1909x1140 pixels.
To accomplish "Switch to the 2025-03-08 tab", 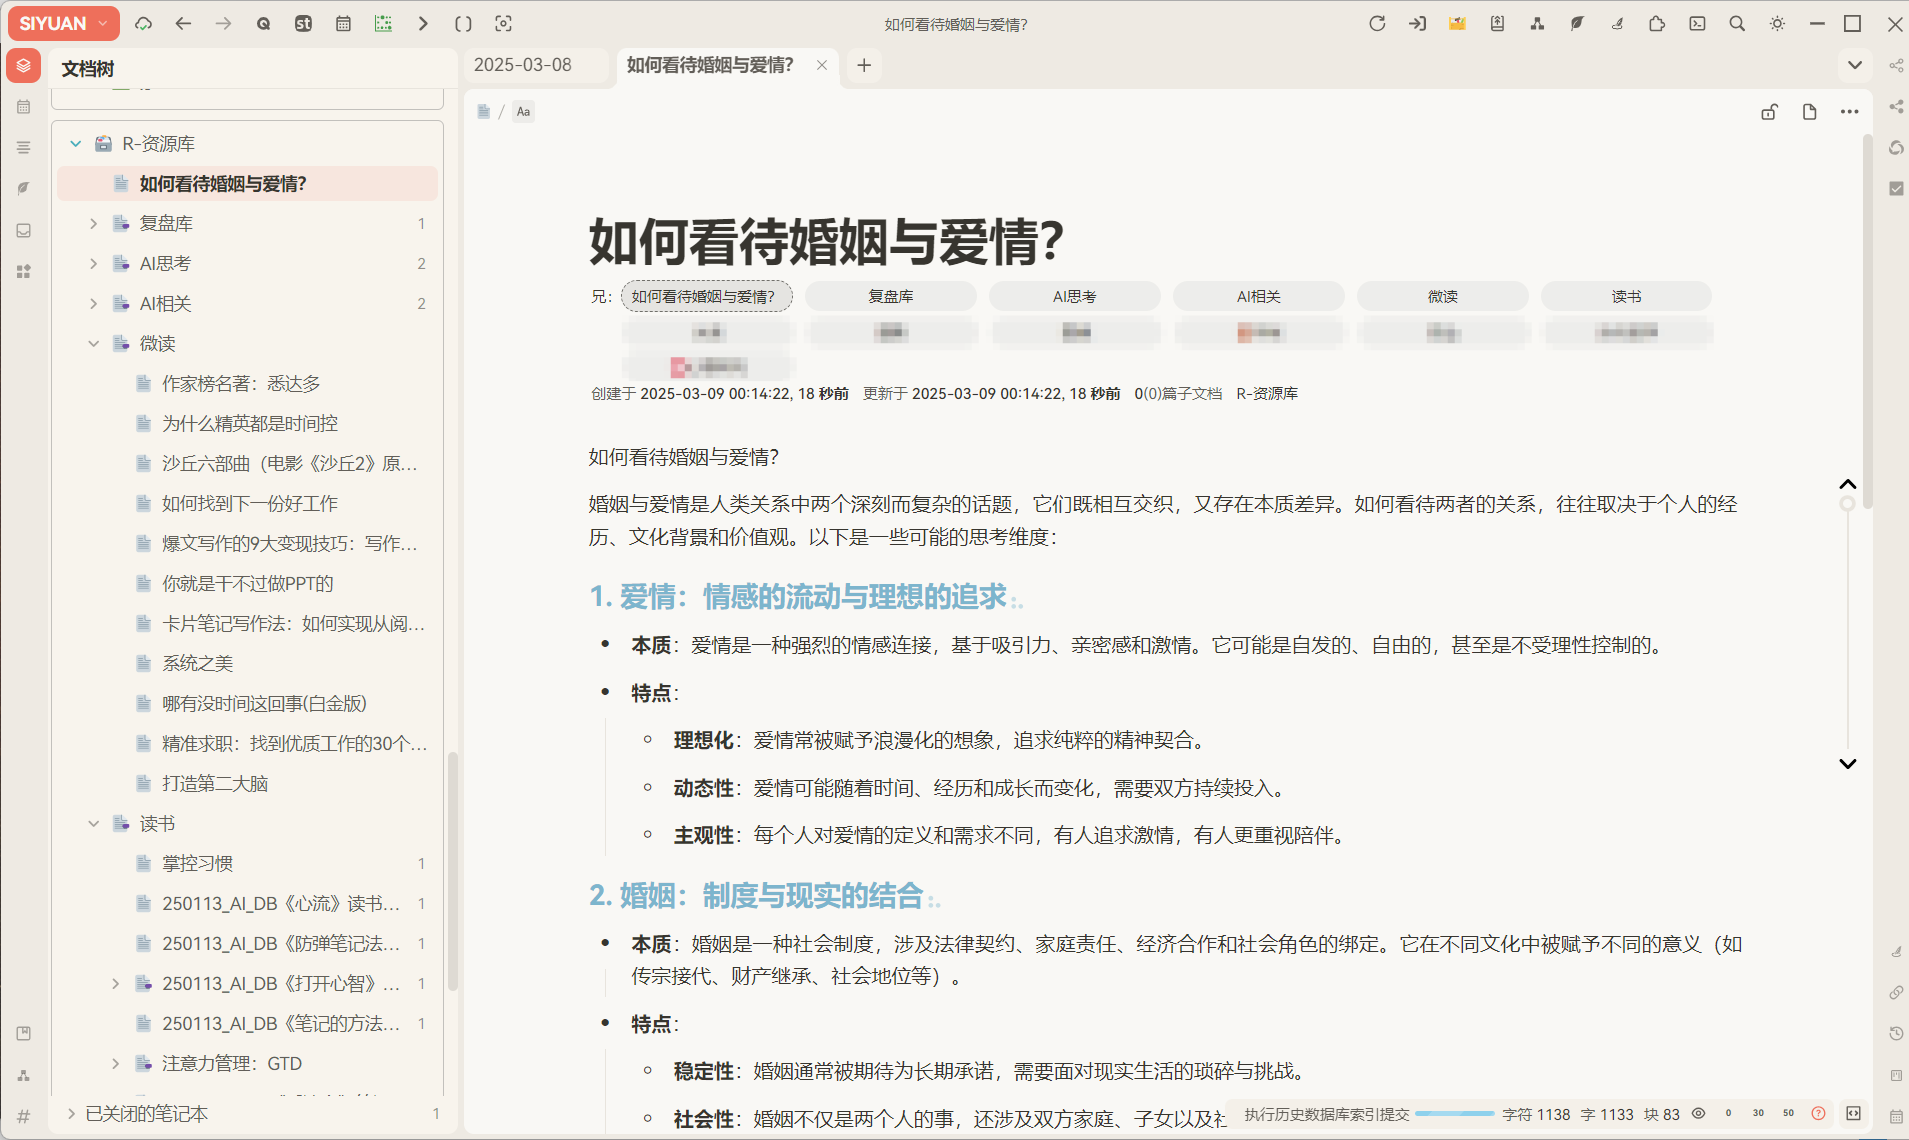I will [x=523, y=65].
